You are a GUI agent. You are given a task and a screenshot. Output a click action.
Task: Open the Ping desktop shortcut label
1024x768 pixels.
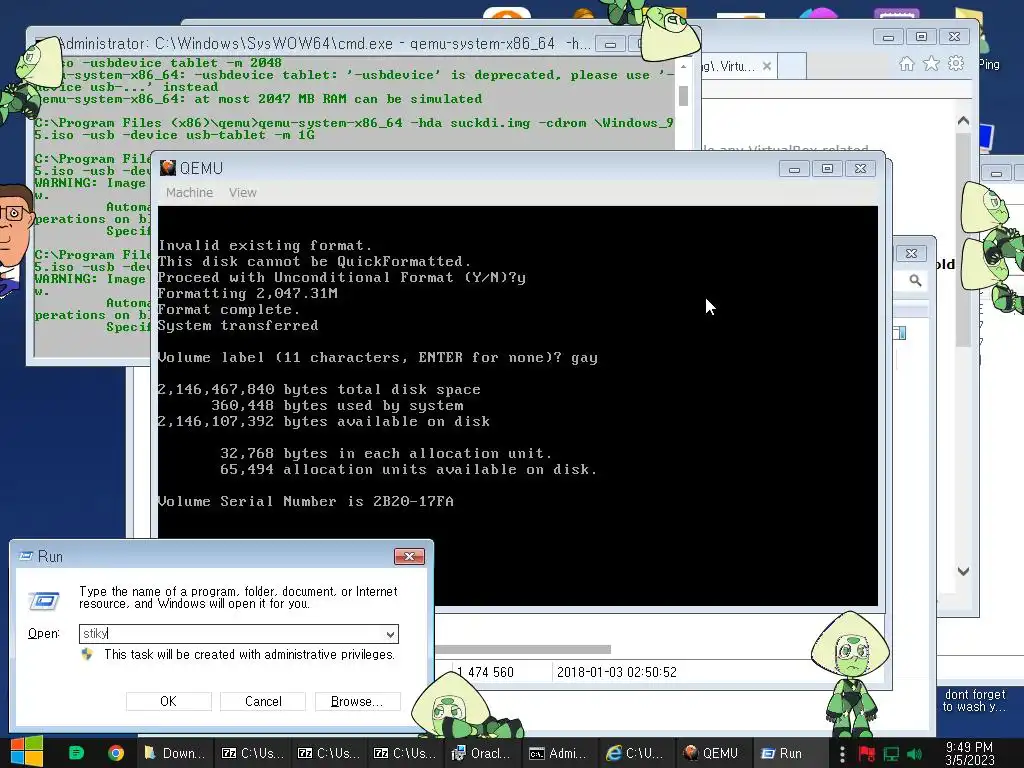point(989,64)
